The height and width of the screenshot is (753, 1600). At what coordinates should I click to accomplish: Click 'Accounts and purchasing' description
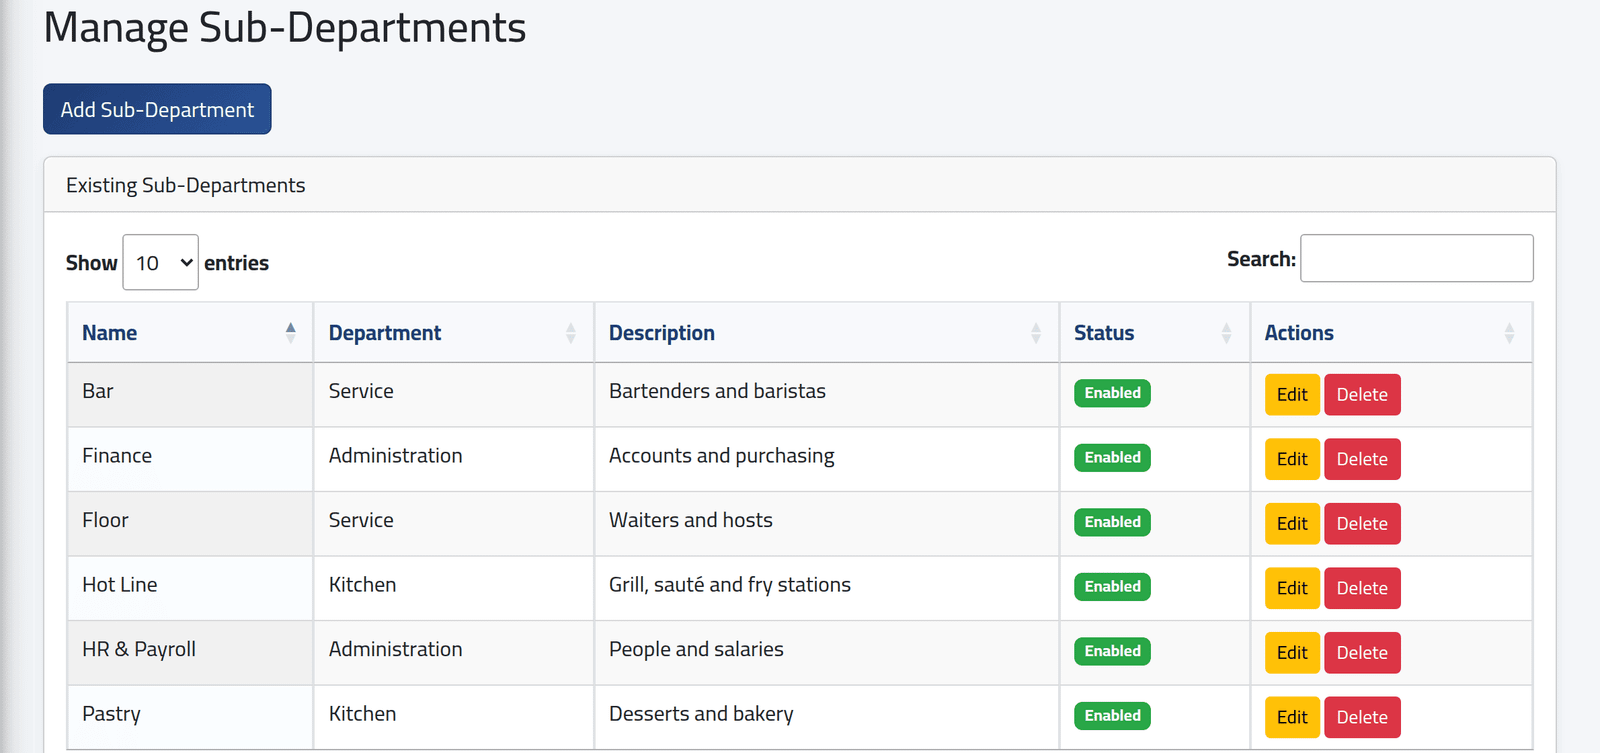click(x=721, y=456)
